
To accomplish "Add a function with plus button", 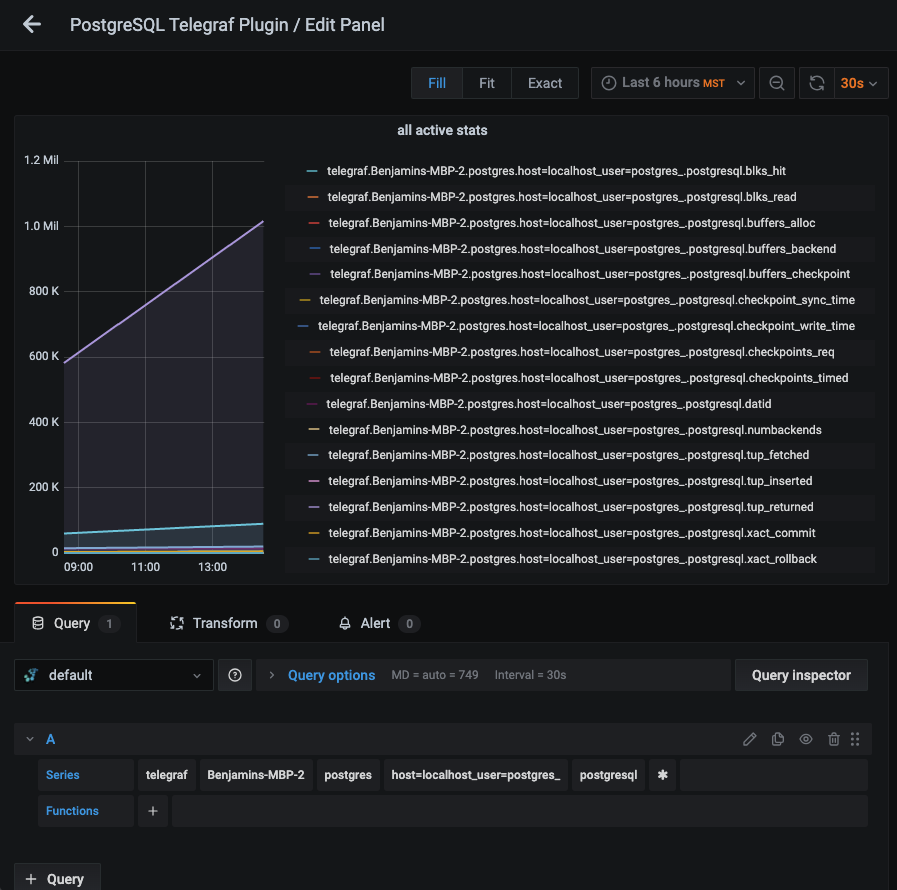I will (x=153, y=811).
